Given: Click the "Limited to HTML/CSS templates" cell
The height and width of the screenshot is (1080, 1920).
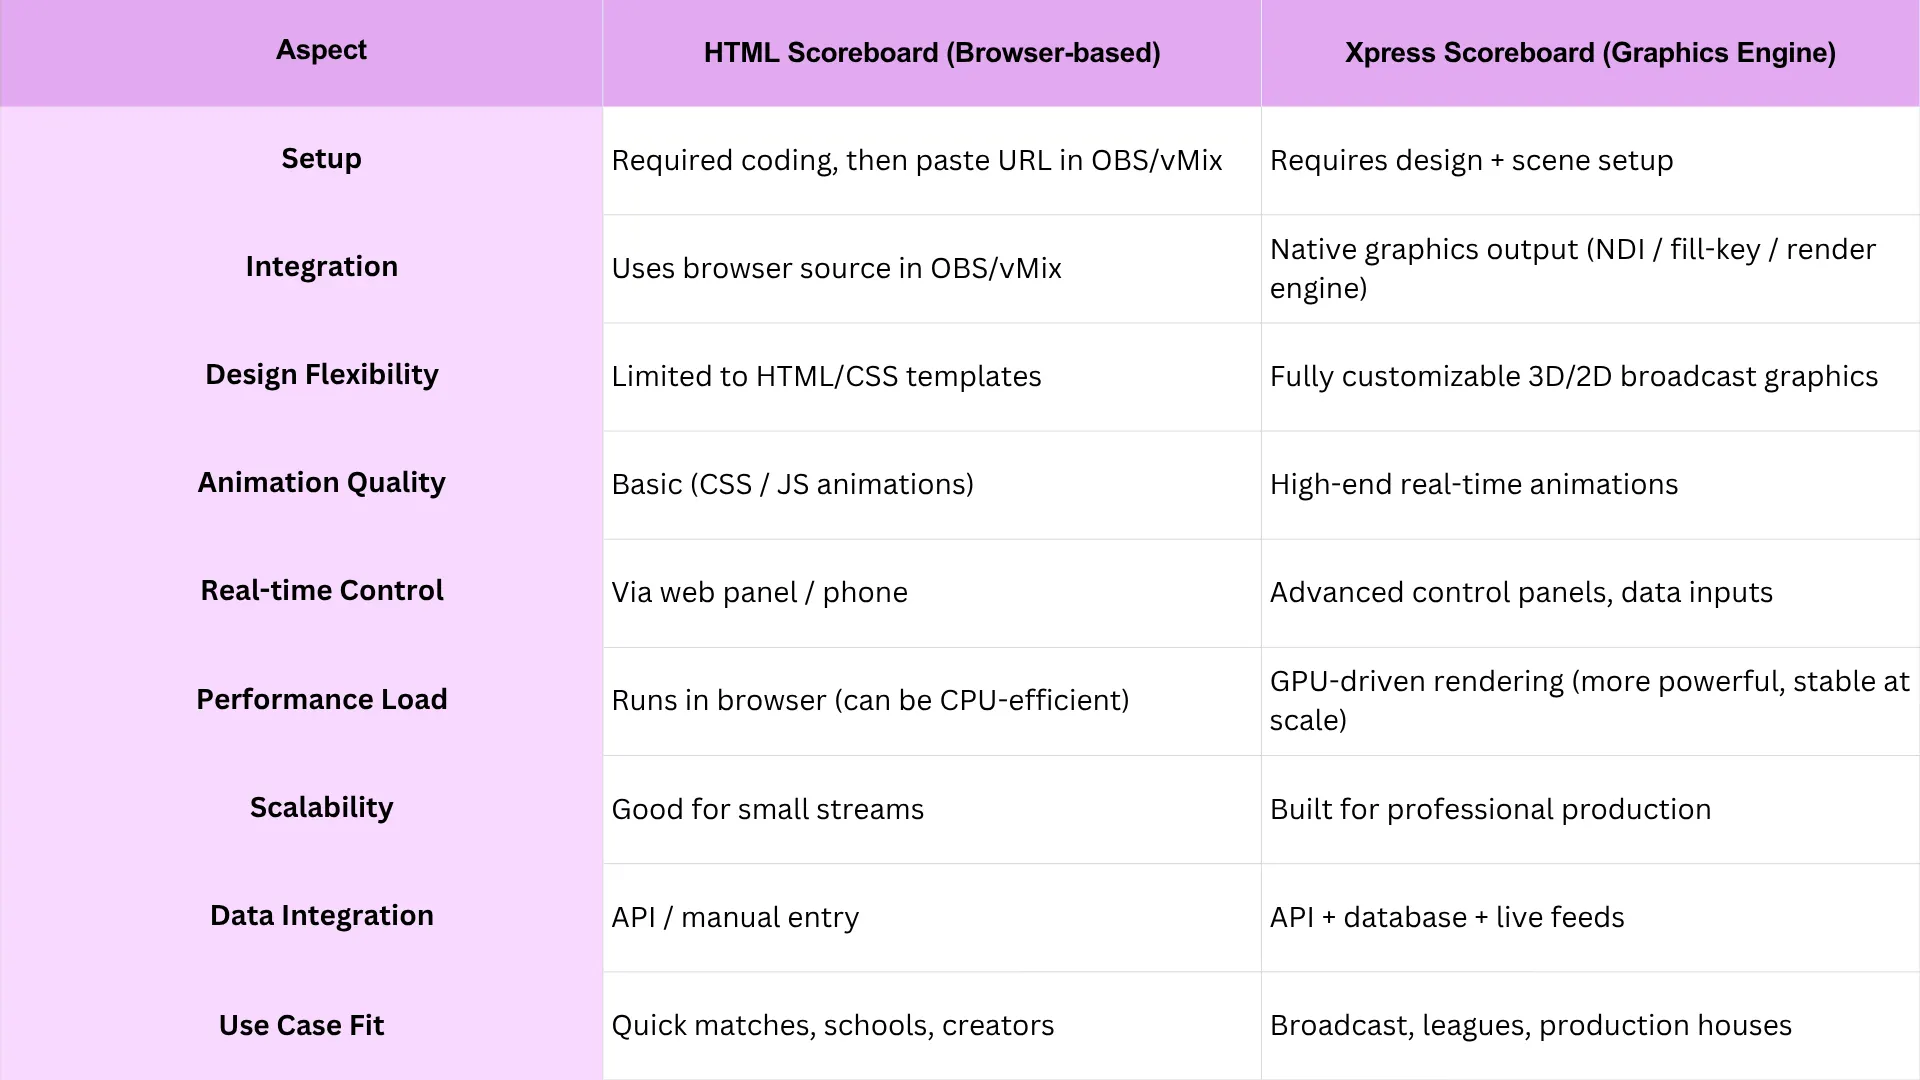Looking at the screenshot, I should [826, 377].
